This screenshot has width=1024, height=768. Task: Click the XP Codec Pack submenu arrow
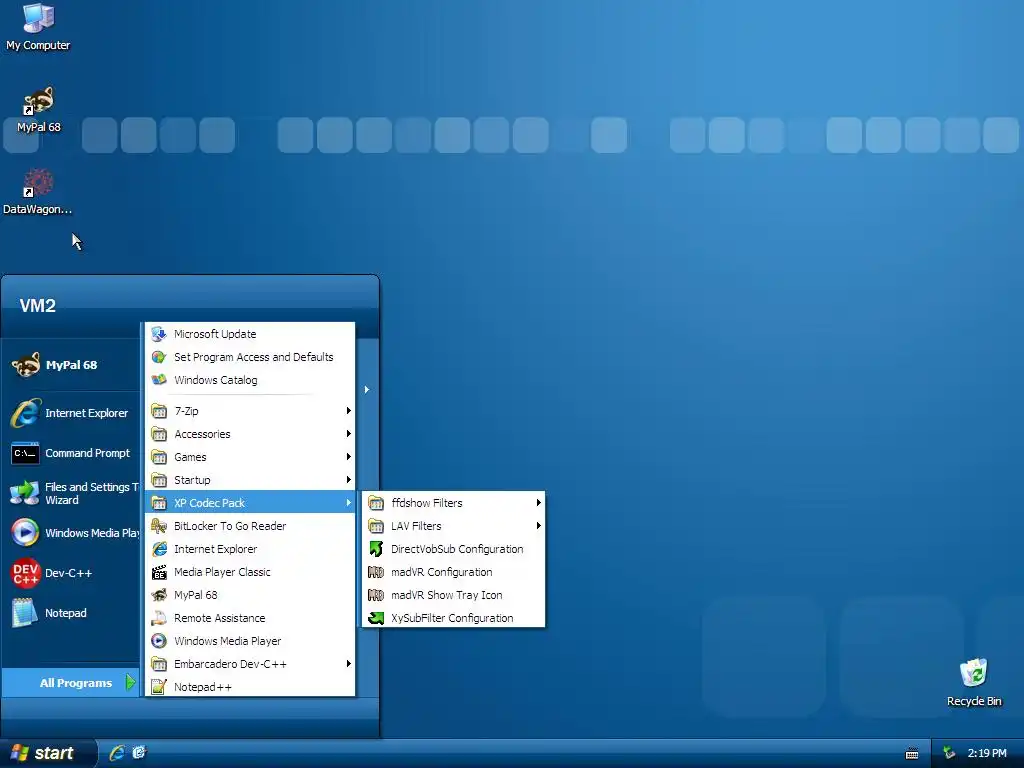[x=349, y=503]
